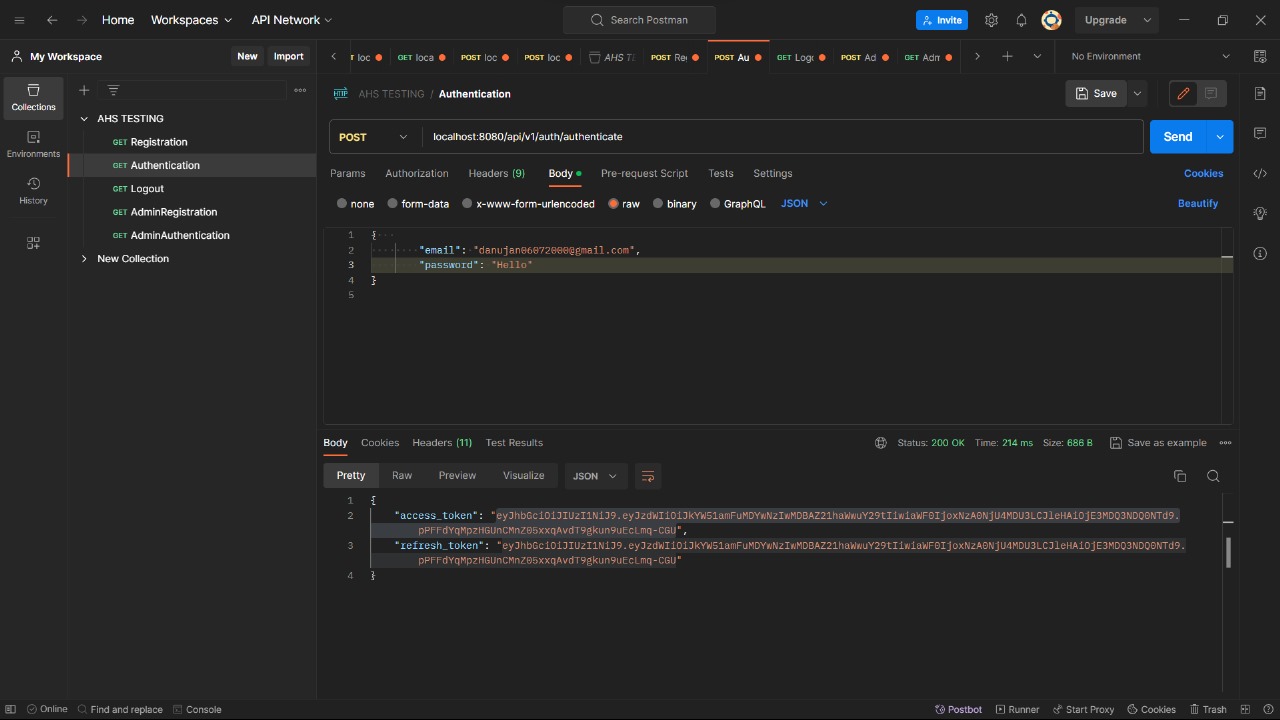Image resolution: width=1280 pixels, height=720 pixels.
Task: Open the response JSON format dropdown
Action: (x=595, y=476)
